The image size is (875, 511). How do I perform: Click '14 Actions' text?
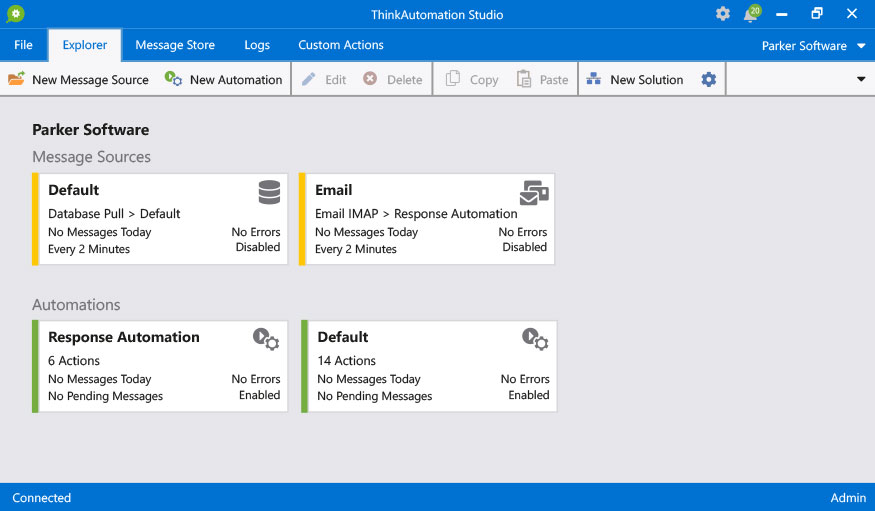(347, 361)
